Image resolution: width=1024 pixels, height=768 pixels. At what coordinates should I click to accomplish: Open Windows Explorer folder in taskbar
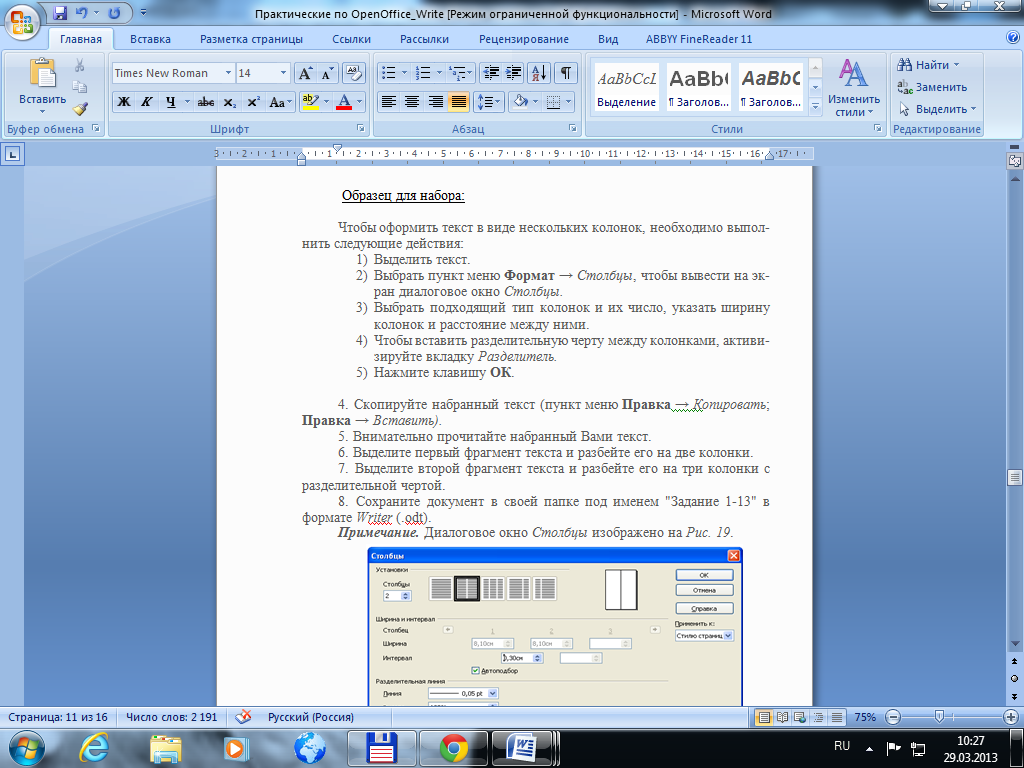pos(166,748)
